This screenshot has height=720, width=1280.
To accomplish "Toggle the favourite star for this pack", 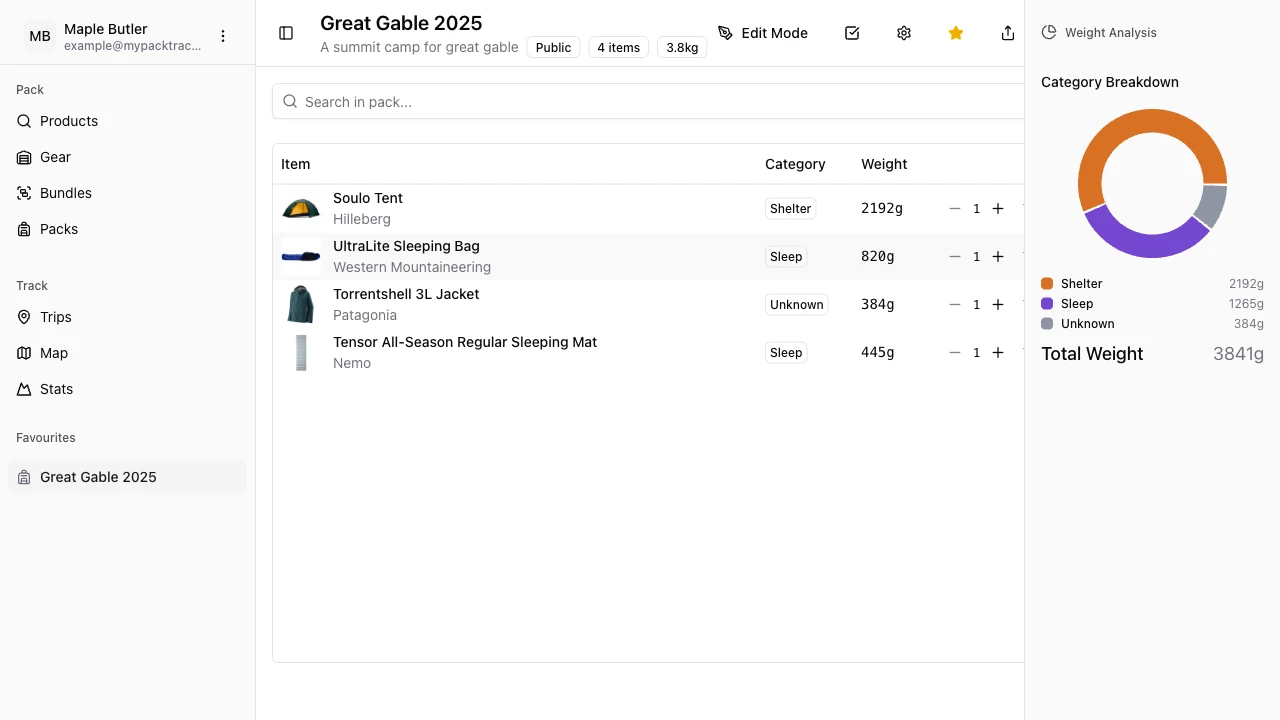I will pos(956,33).
